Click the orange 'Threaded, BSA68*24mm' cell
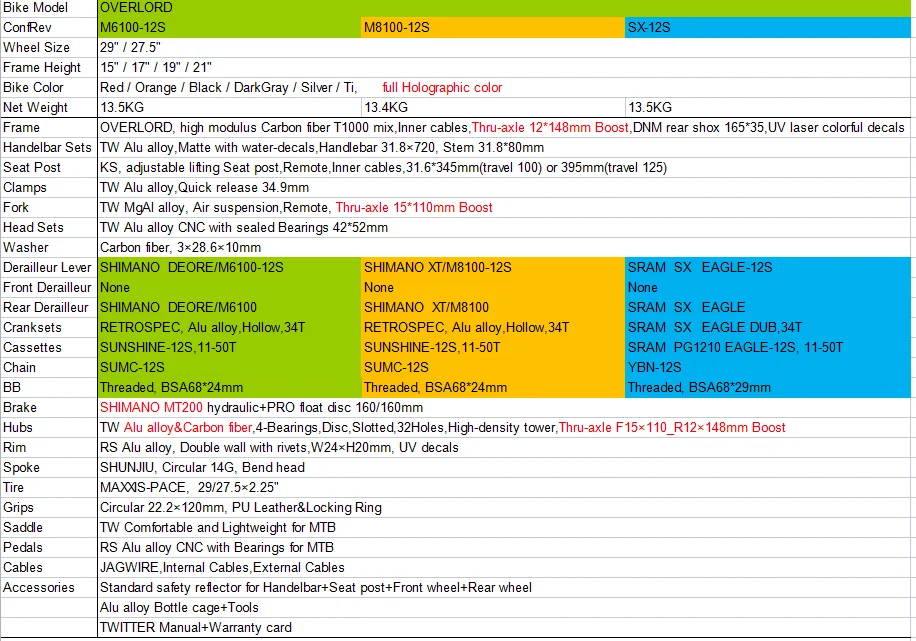Image resolution: width=916 pixels, height=641 pixels. tap(493, 387)
